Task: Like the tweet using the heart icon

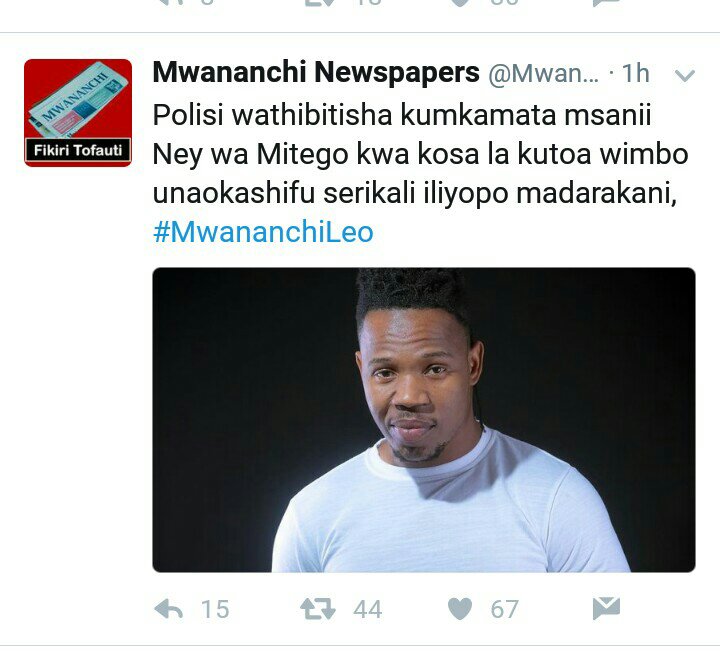Action: 460,609
